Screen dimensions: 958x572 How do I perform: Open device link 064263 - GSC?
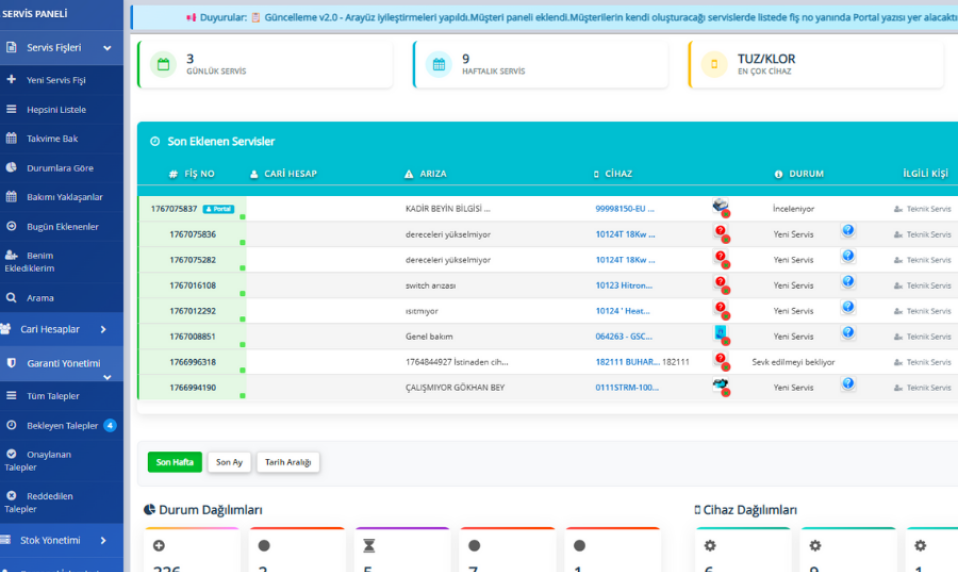pos(624,337)
